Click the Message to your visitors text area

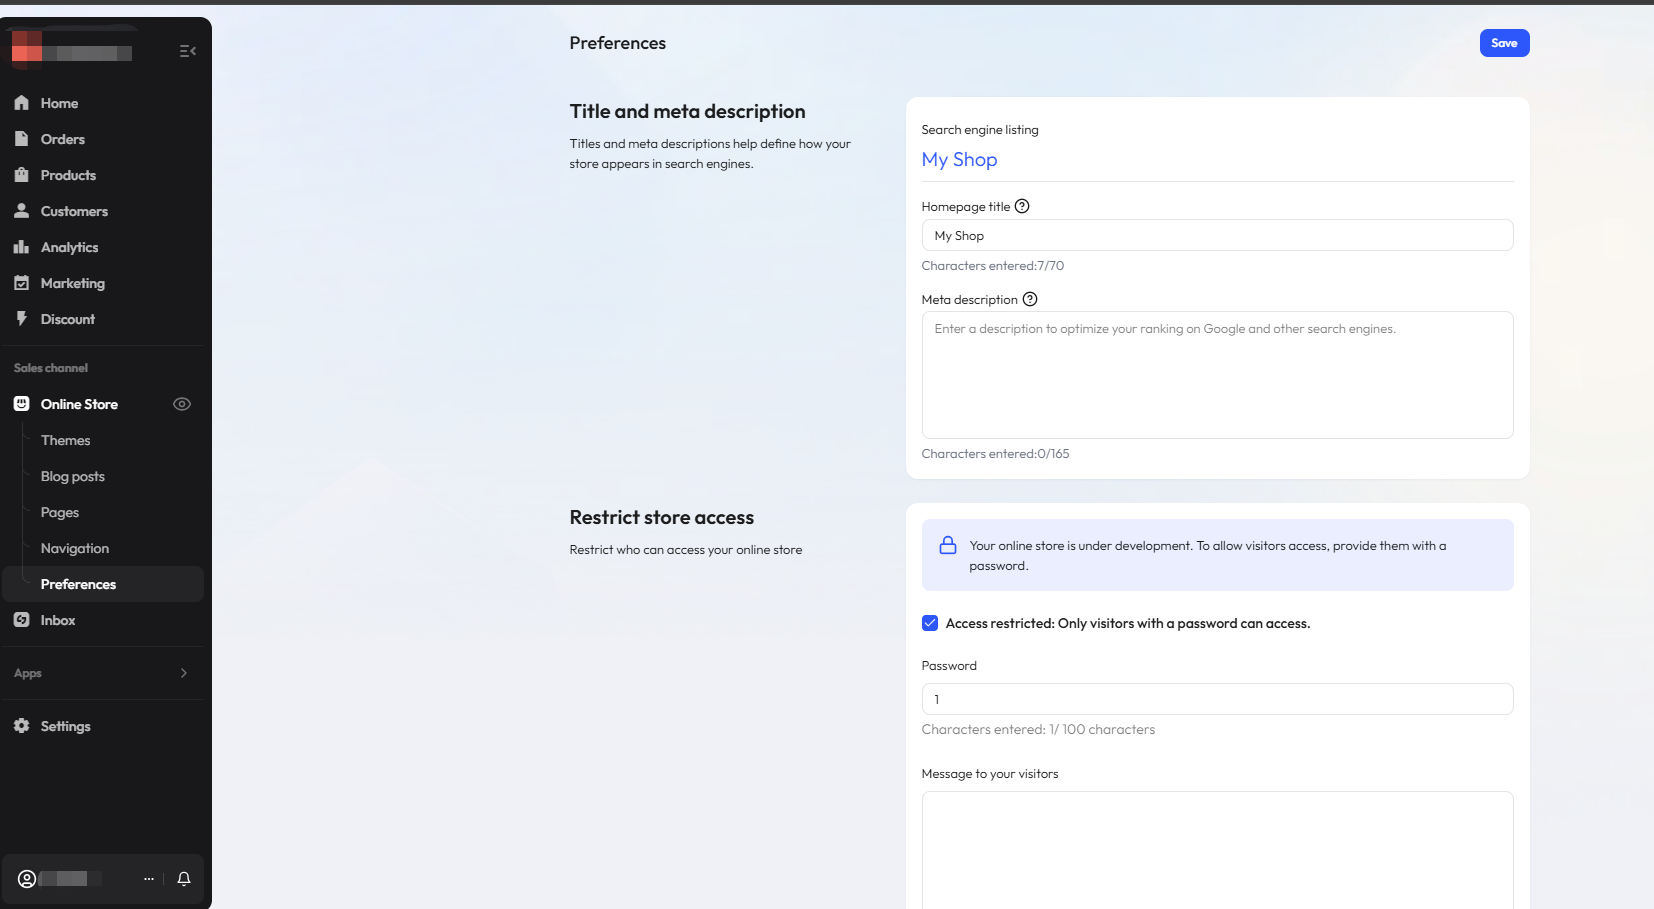1217,850
